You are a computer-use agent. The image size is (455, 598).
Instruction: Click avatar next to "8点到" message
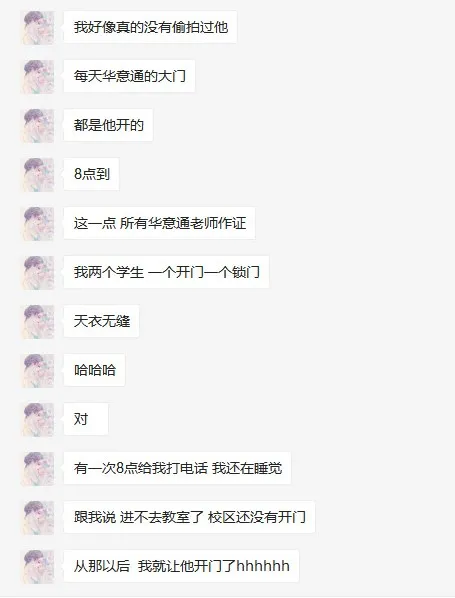pyautogui.click(x=38, y=175)
